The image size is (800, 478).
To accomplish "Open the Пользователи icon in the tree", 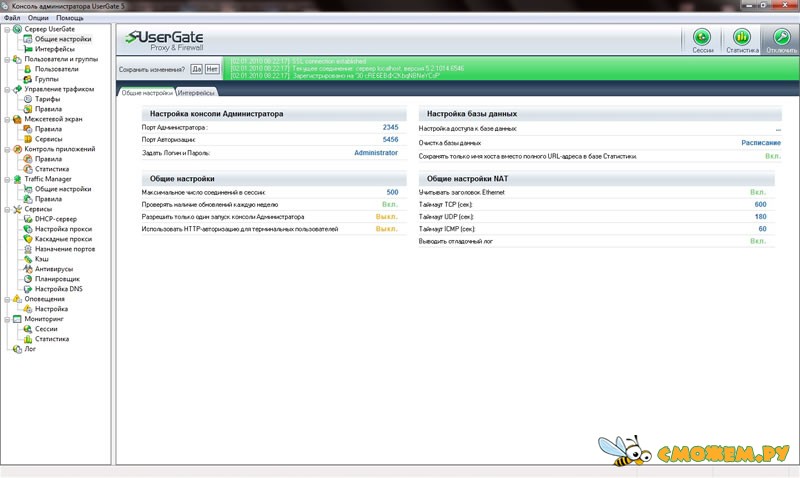I will [28, 69].
